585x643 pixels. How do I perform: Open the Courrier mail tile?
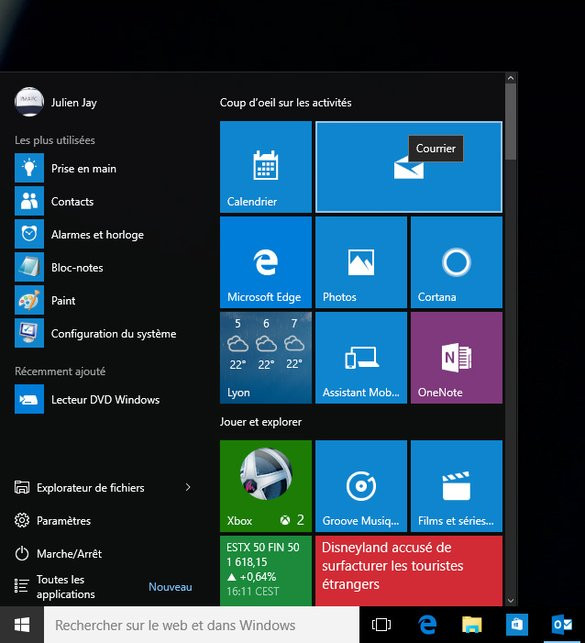coord(409,167)
